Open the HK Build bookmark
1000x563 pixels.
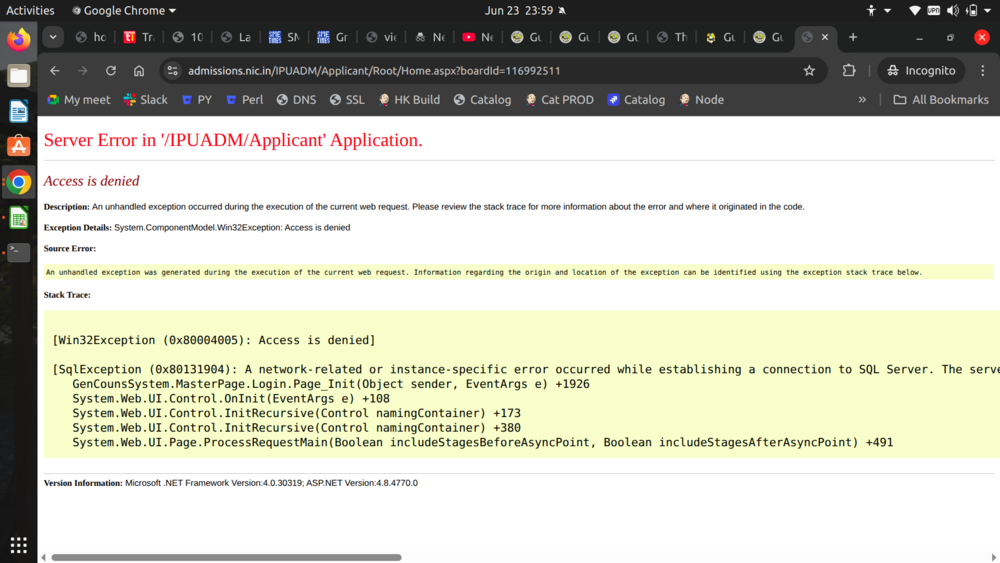[x=408, y=100]
